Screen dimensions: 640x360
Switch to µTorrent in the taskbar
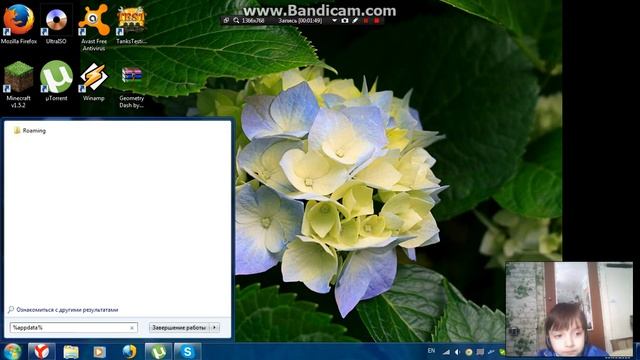point(158,351)
